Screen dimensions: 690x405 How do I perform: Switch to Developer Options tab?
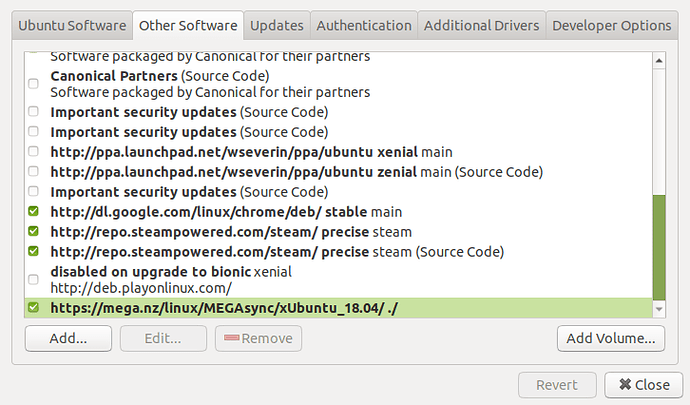coord(612,26)
